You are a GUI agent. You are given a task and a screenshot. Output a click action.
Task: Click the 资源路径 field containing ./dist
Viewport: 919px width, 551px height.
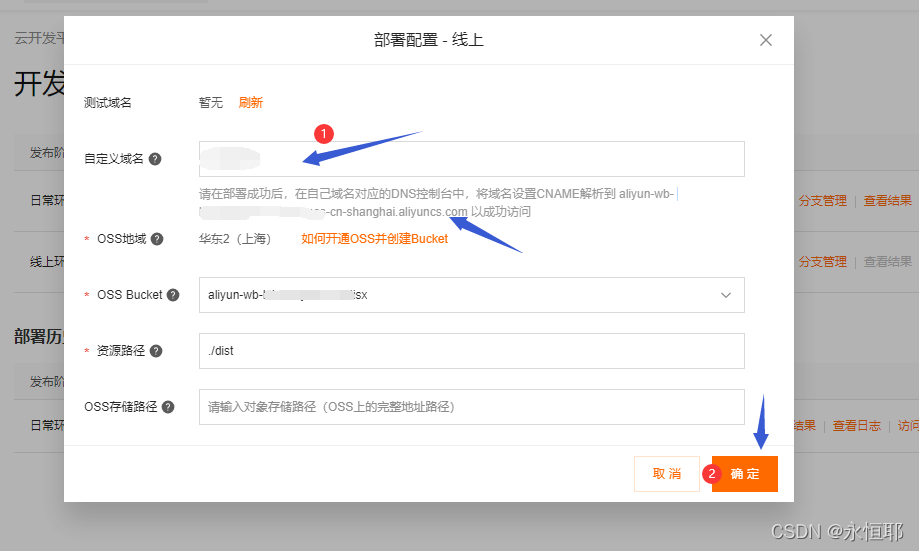pos(472,351)
